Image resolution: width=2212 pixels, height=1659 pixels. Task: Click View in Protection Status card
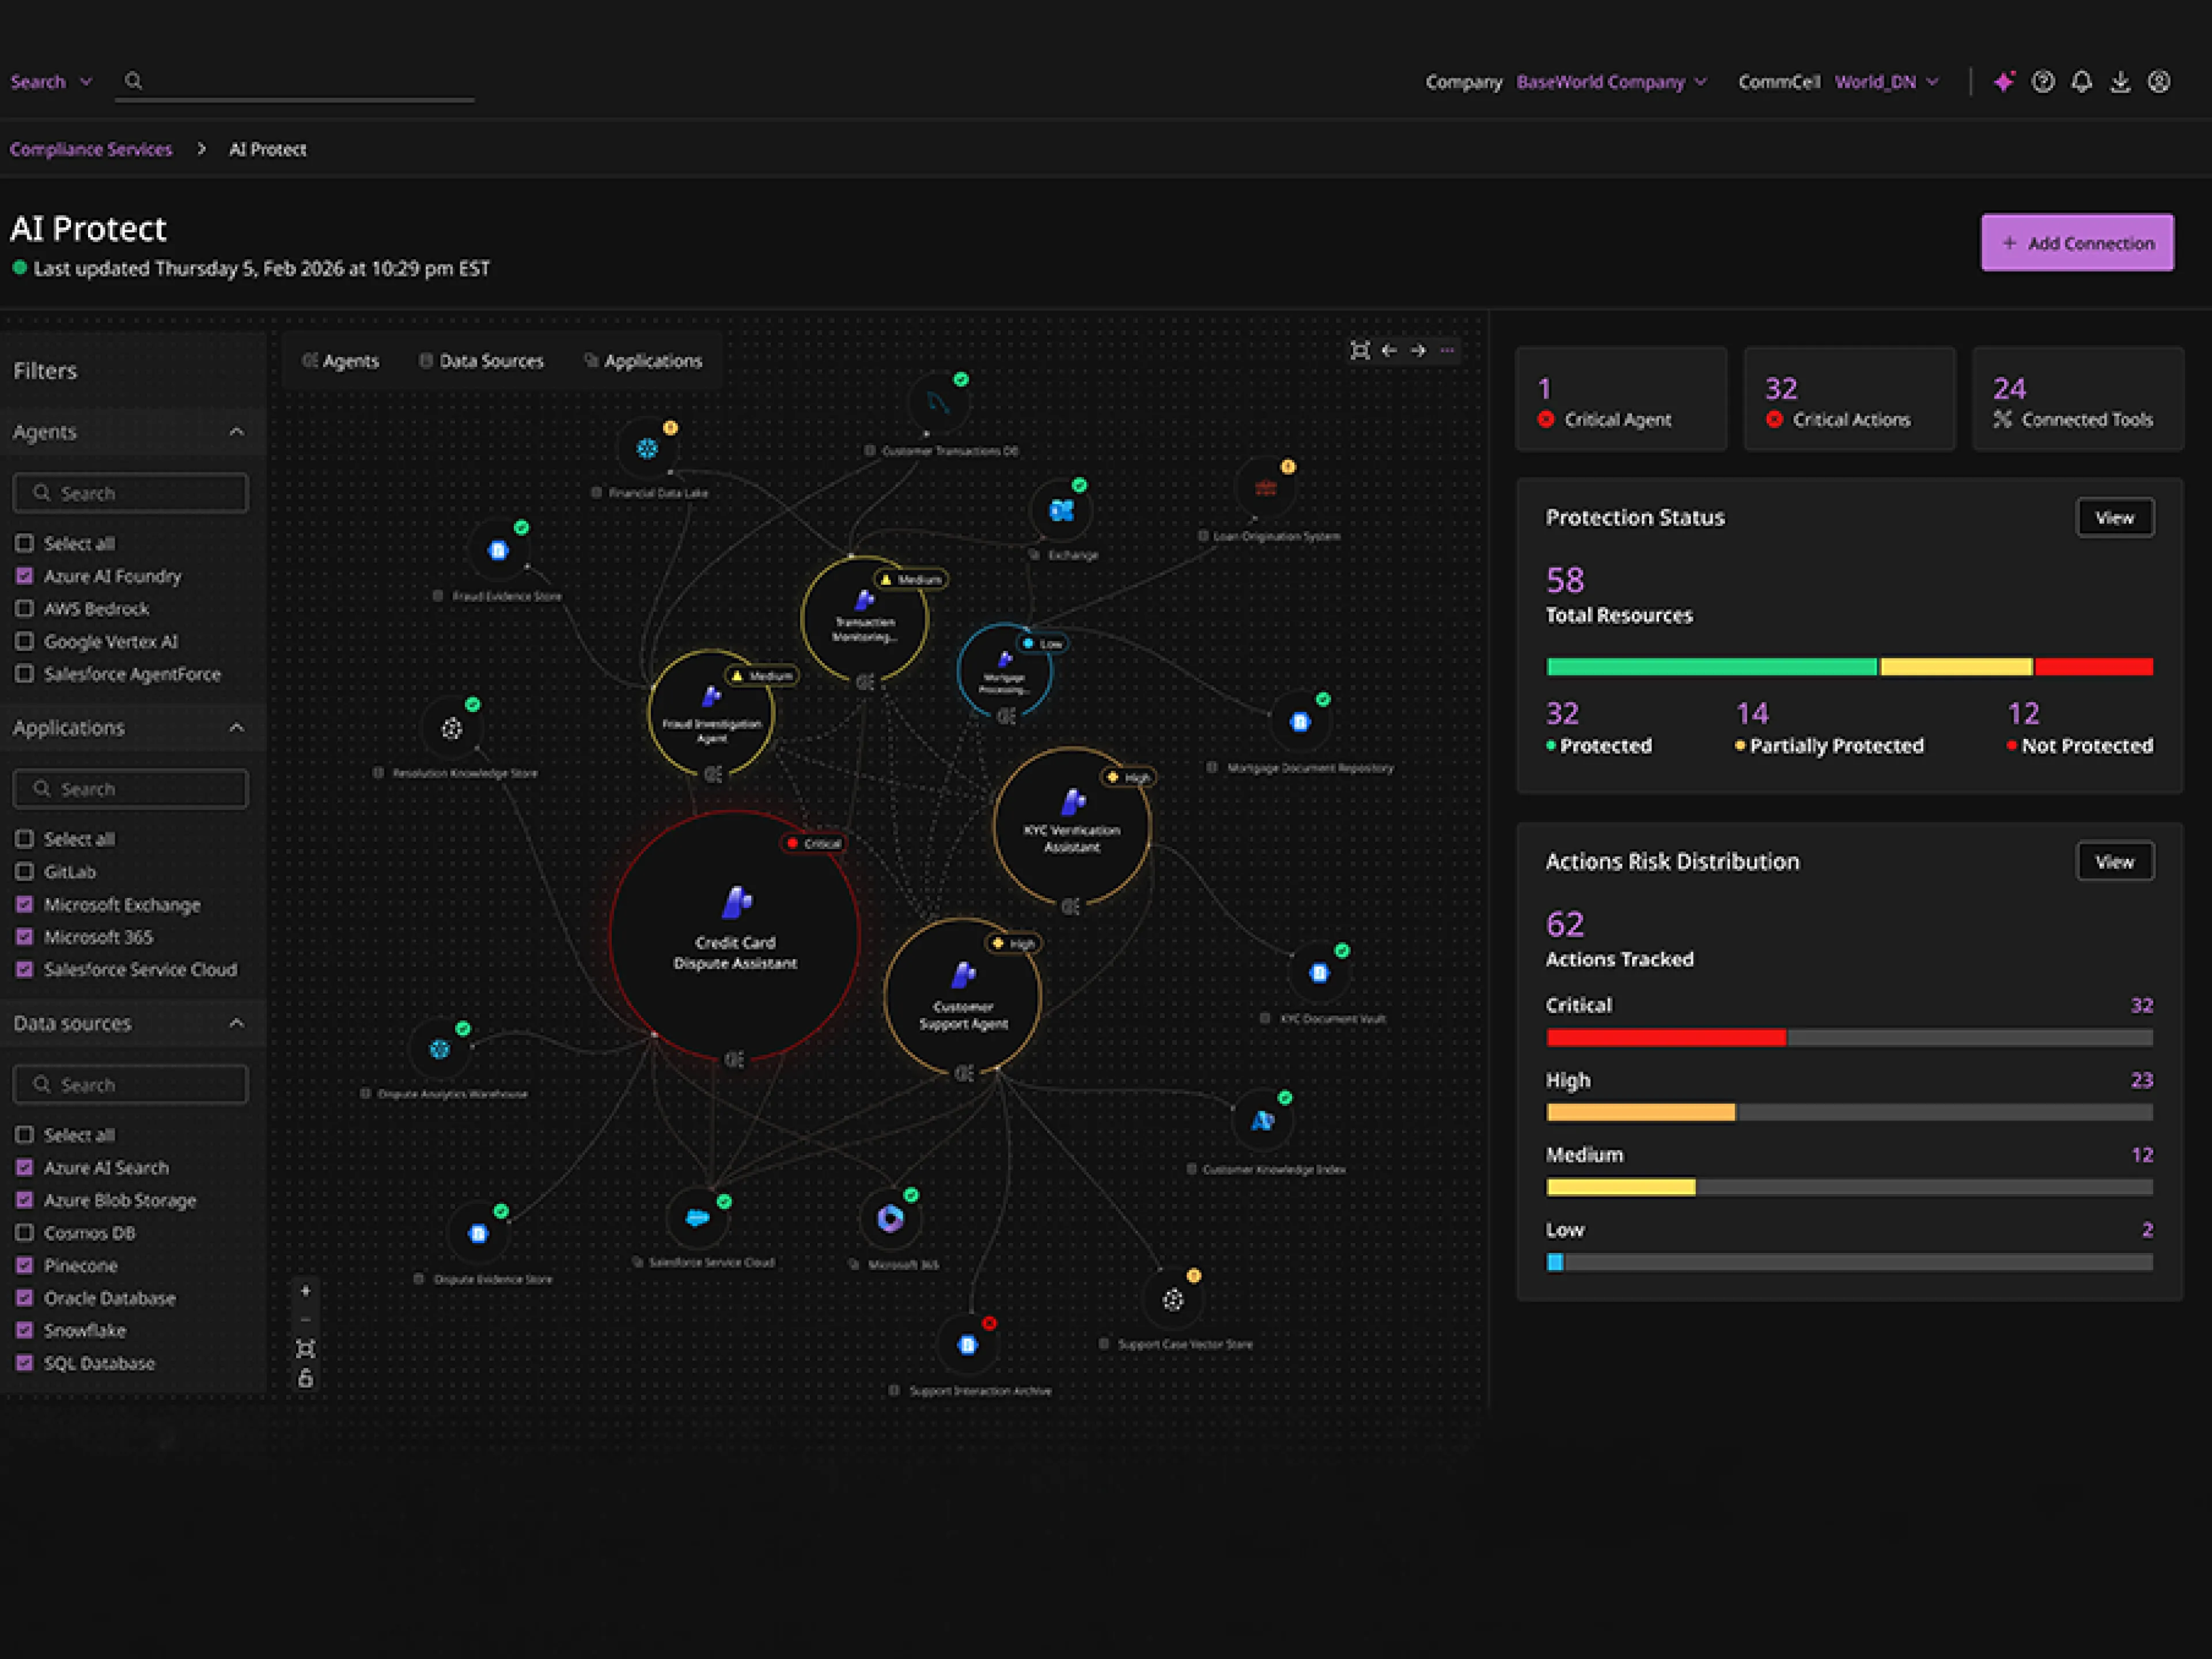click(x=2114, y=518)
